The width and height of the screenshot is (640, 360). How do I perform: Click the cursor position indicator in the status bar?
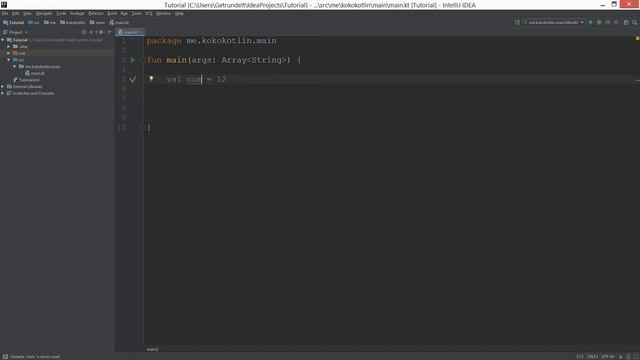click(580, 357)
